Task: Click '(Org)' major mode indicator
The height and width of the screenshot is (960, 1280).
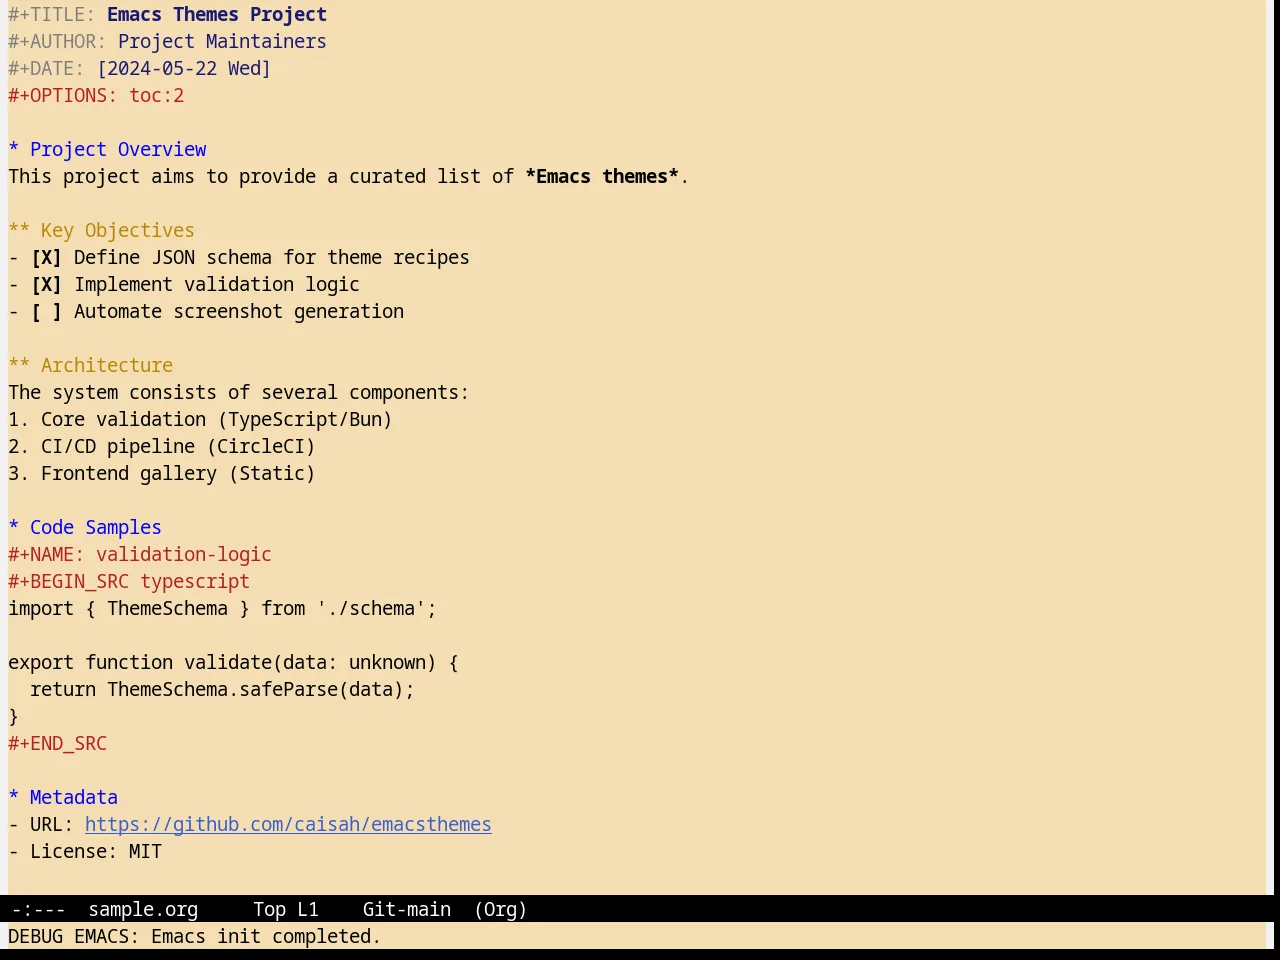Action: click(x=501, y=909)
